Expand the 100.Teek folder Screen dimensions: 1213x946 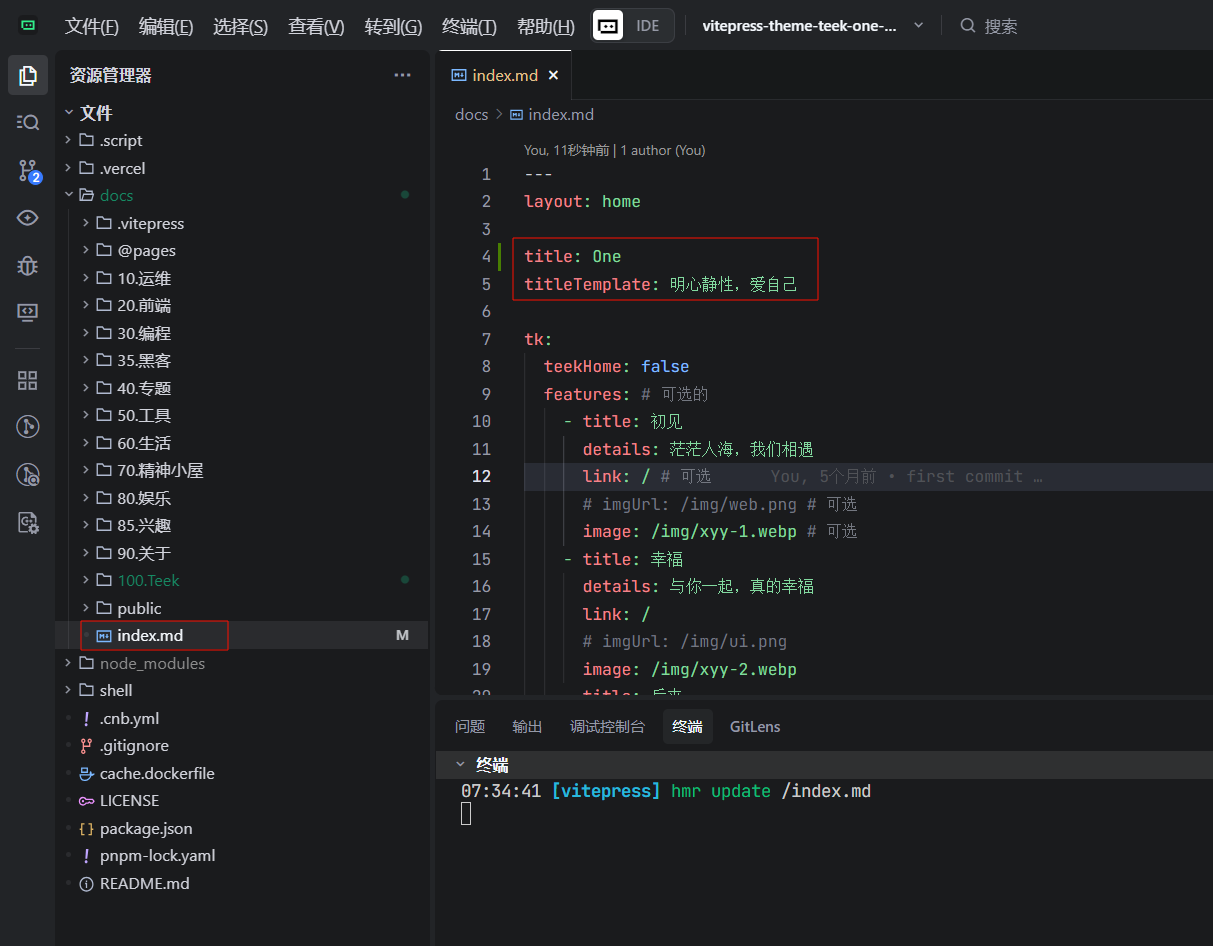pos(242,580)
